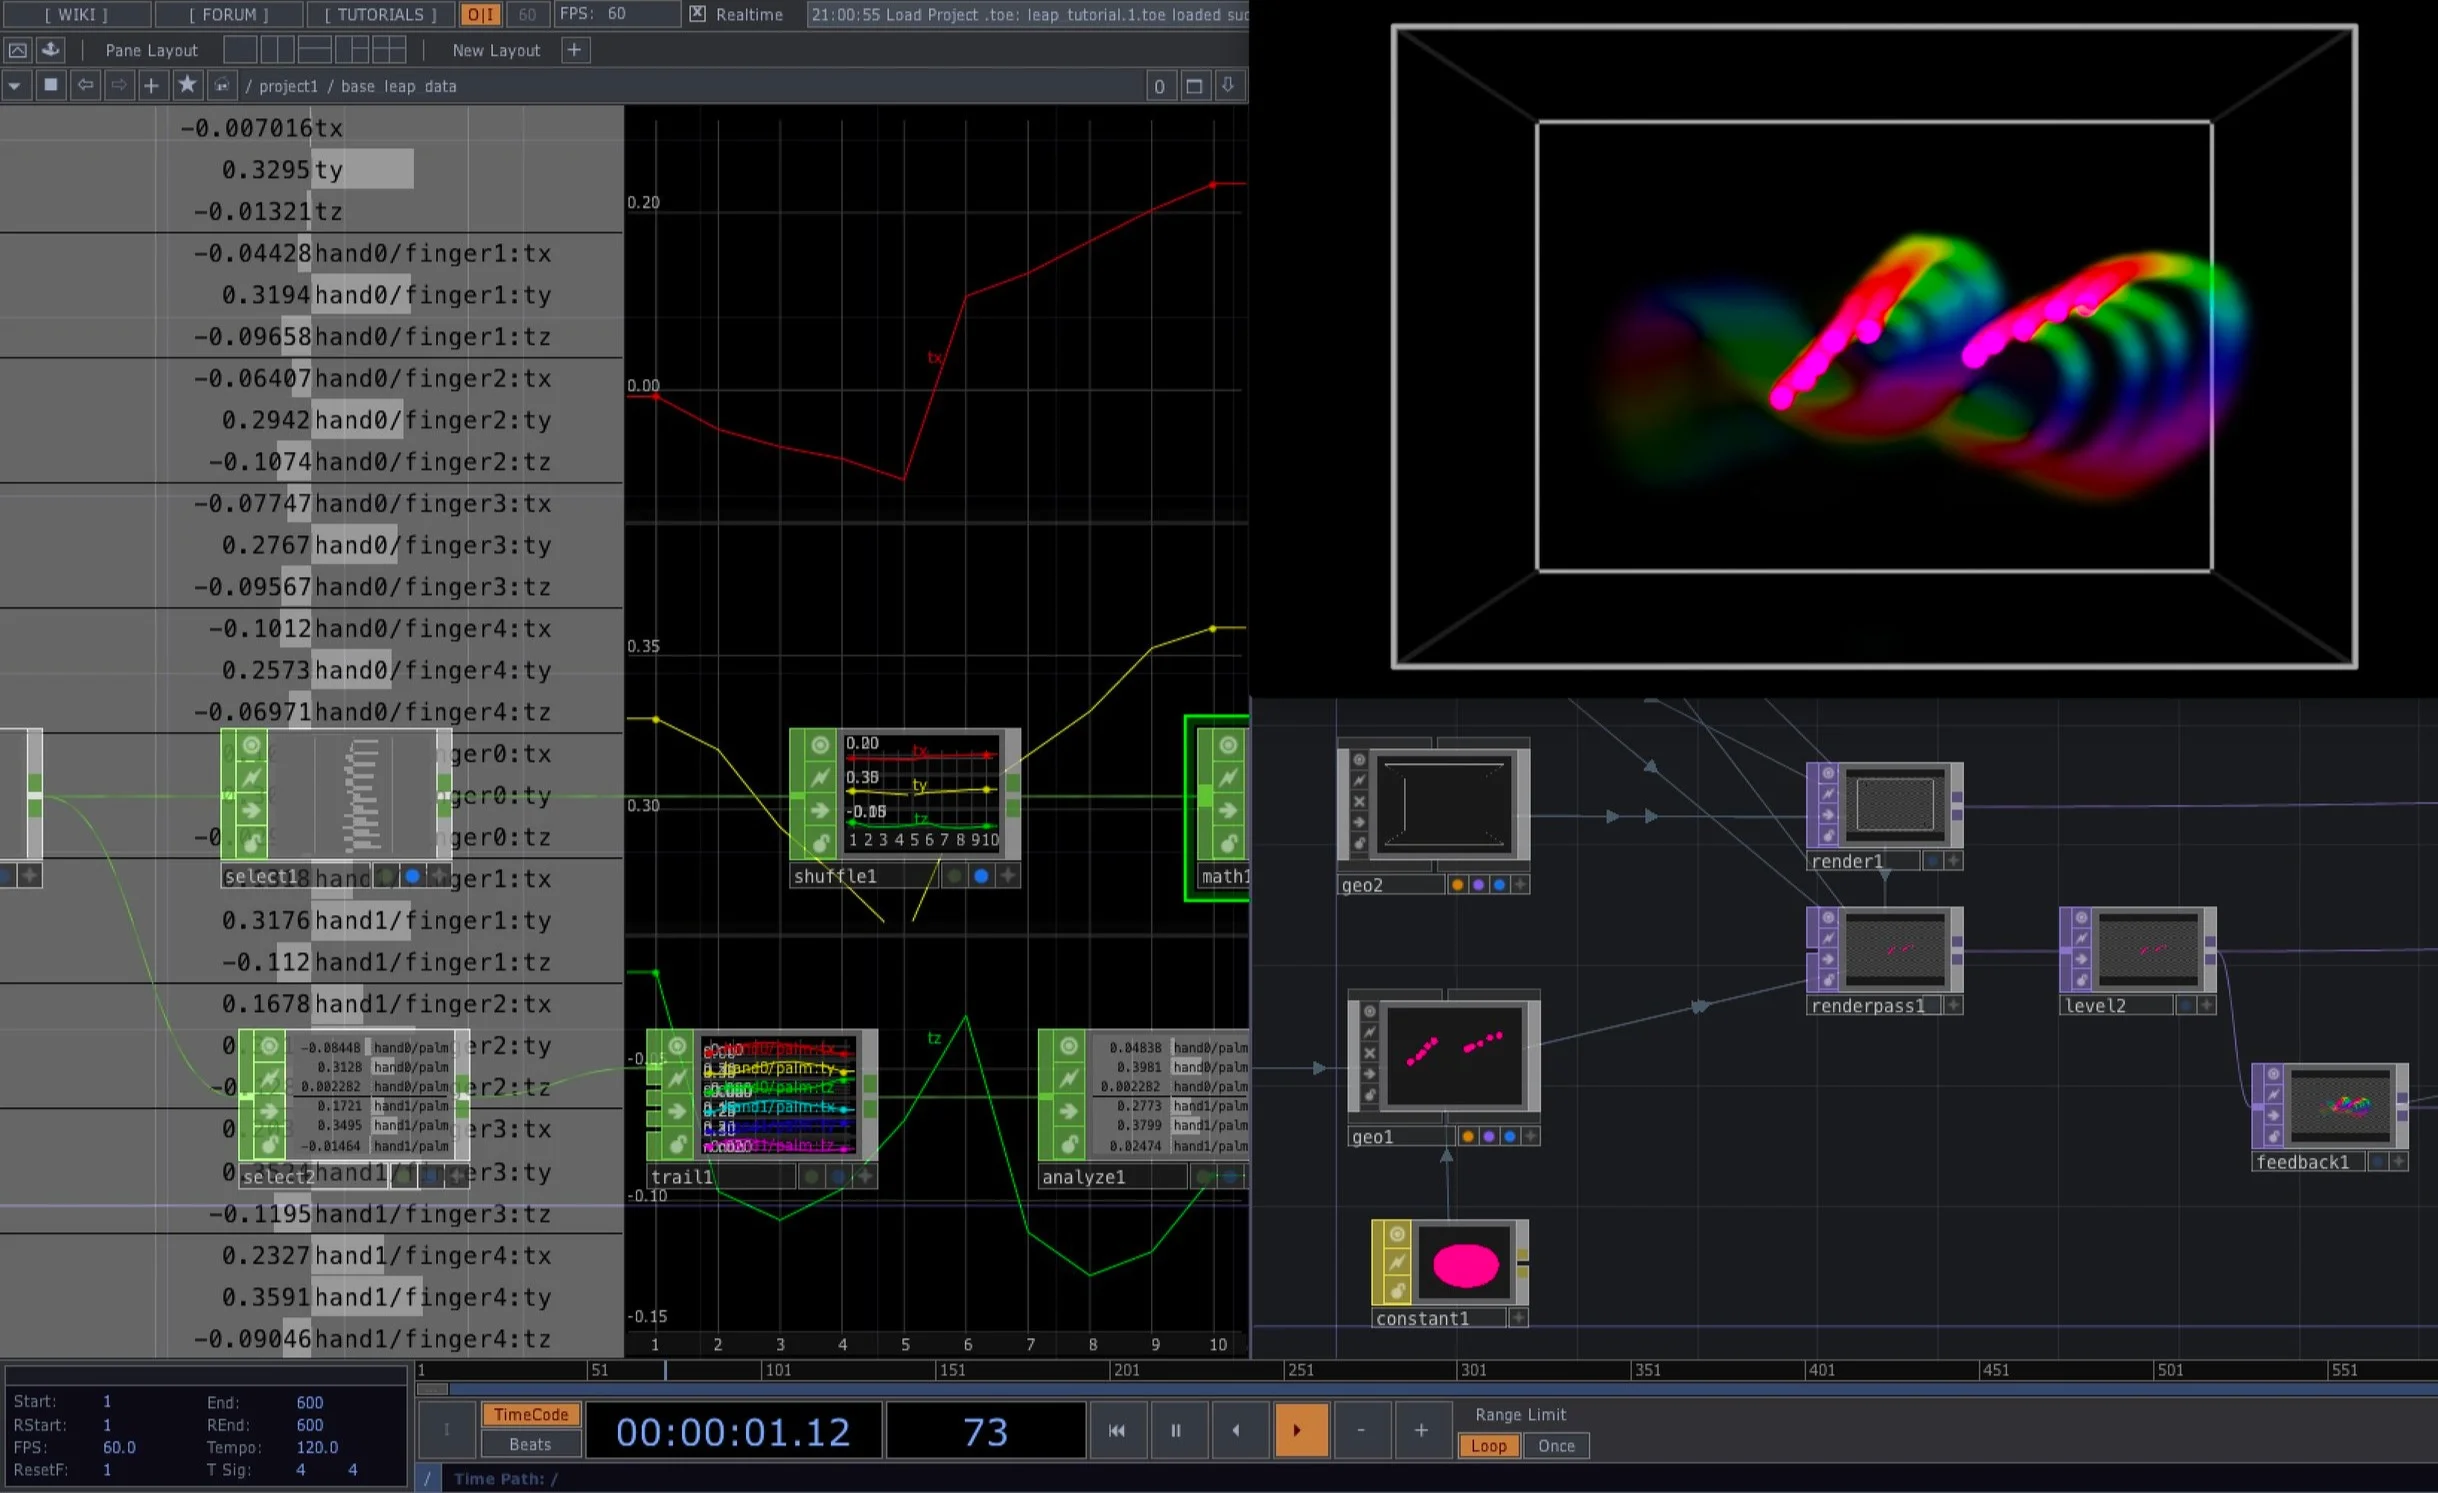The image size is (2438, 1493).
Task: Open the down-arrow dropdown at right of path bar
Action: 1228,86
